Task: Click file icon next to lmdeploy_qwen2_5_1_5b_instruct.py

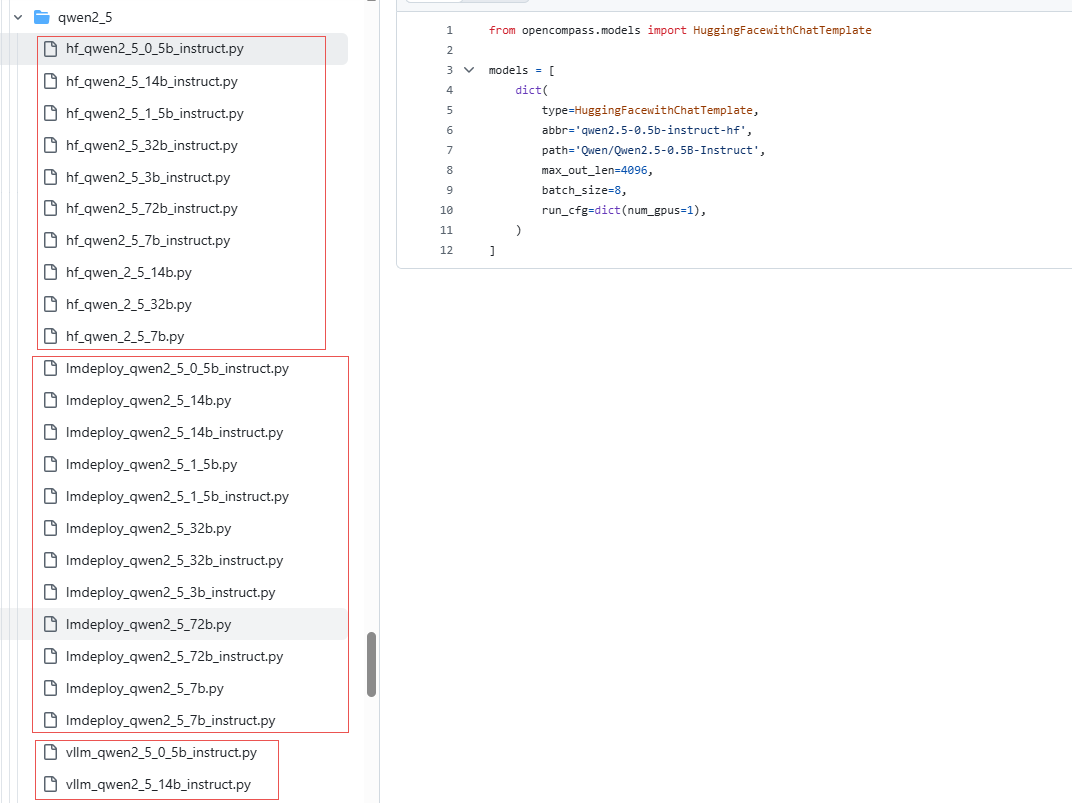Action: pos(51,497)
